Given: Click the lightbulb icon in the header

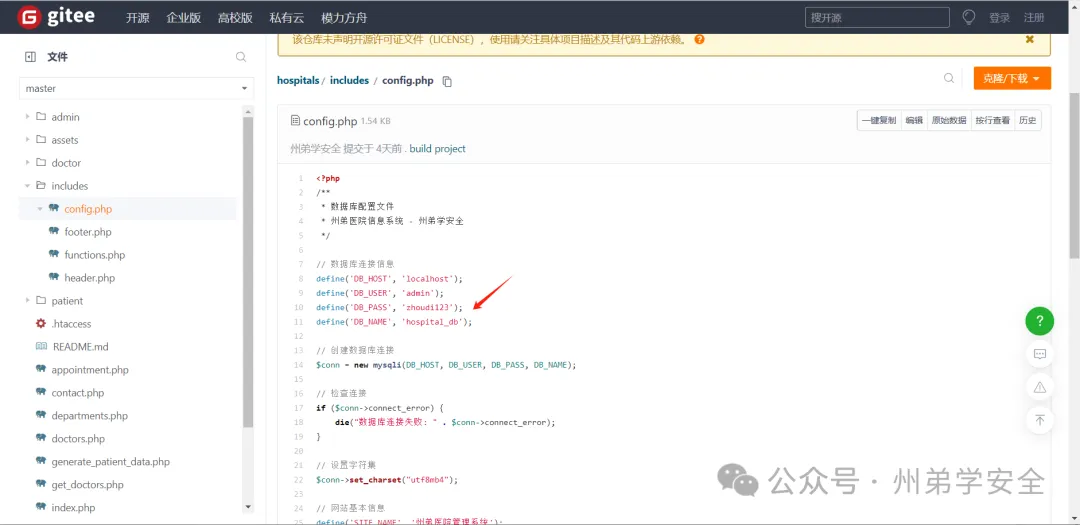Looking at the screenshot, I should pyautogui.click(x=969, y=17).
